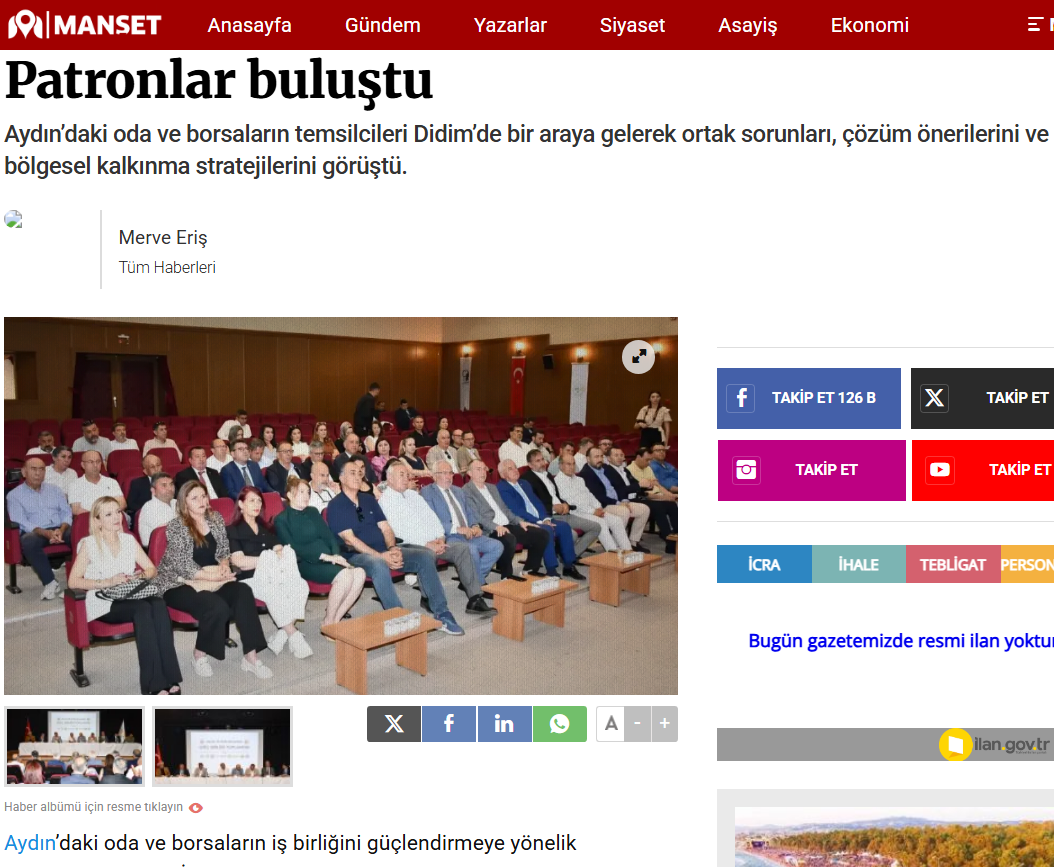Select the PERSONEL tab
The height and width of the screenshot is (867, 1054).
pyautogui.click(x=1027, y=564)
